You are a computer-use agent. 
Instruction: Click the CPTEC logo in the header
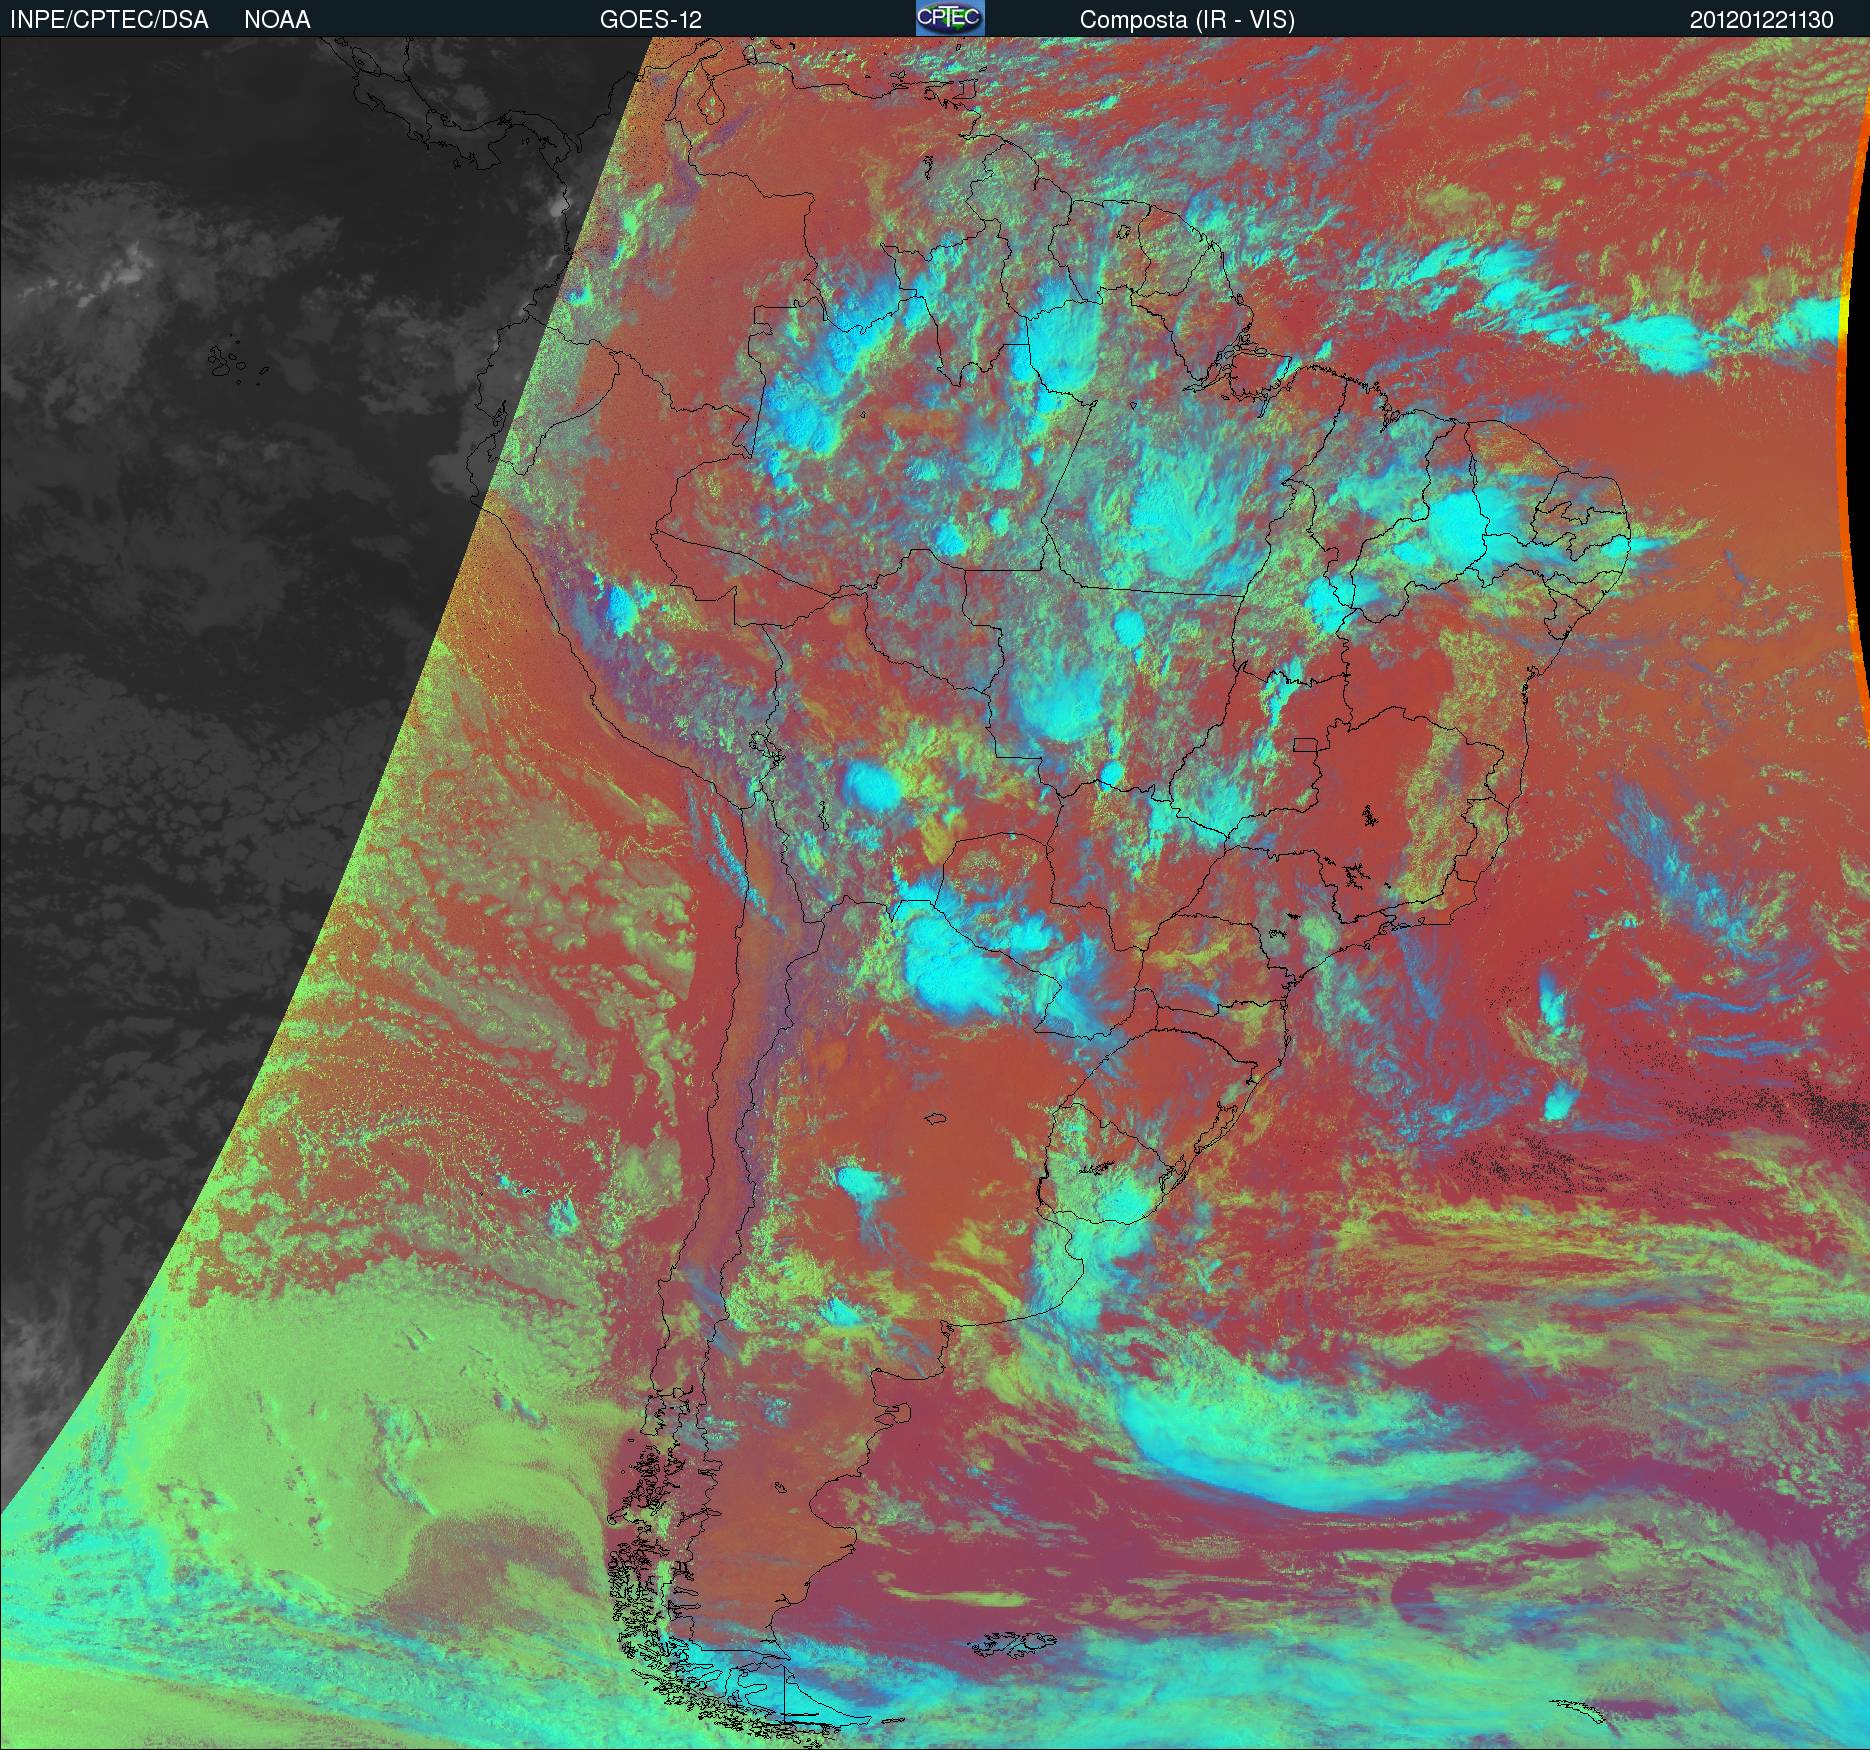coord(949,18)
